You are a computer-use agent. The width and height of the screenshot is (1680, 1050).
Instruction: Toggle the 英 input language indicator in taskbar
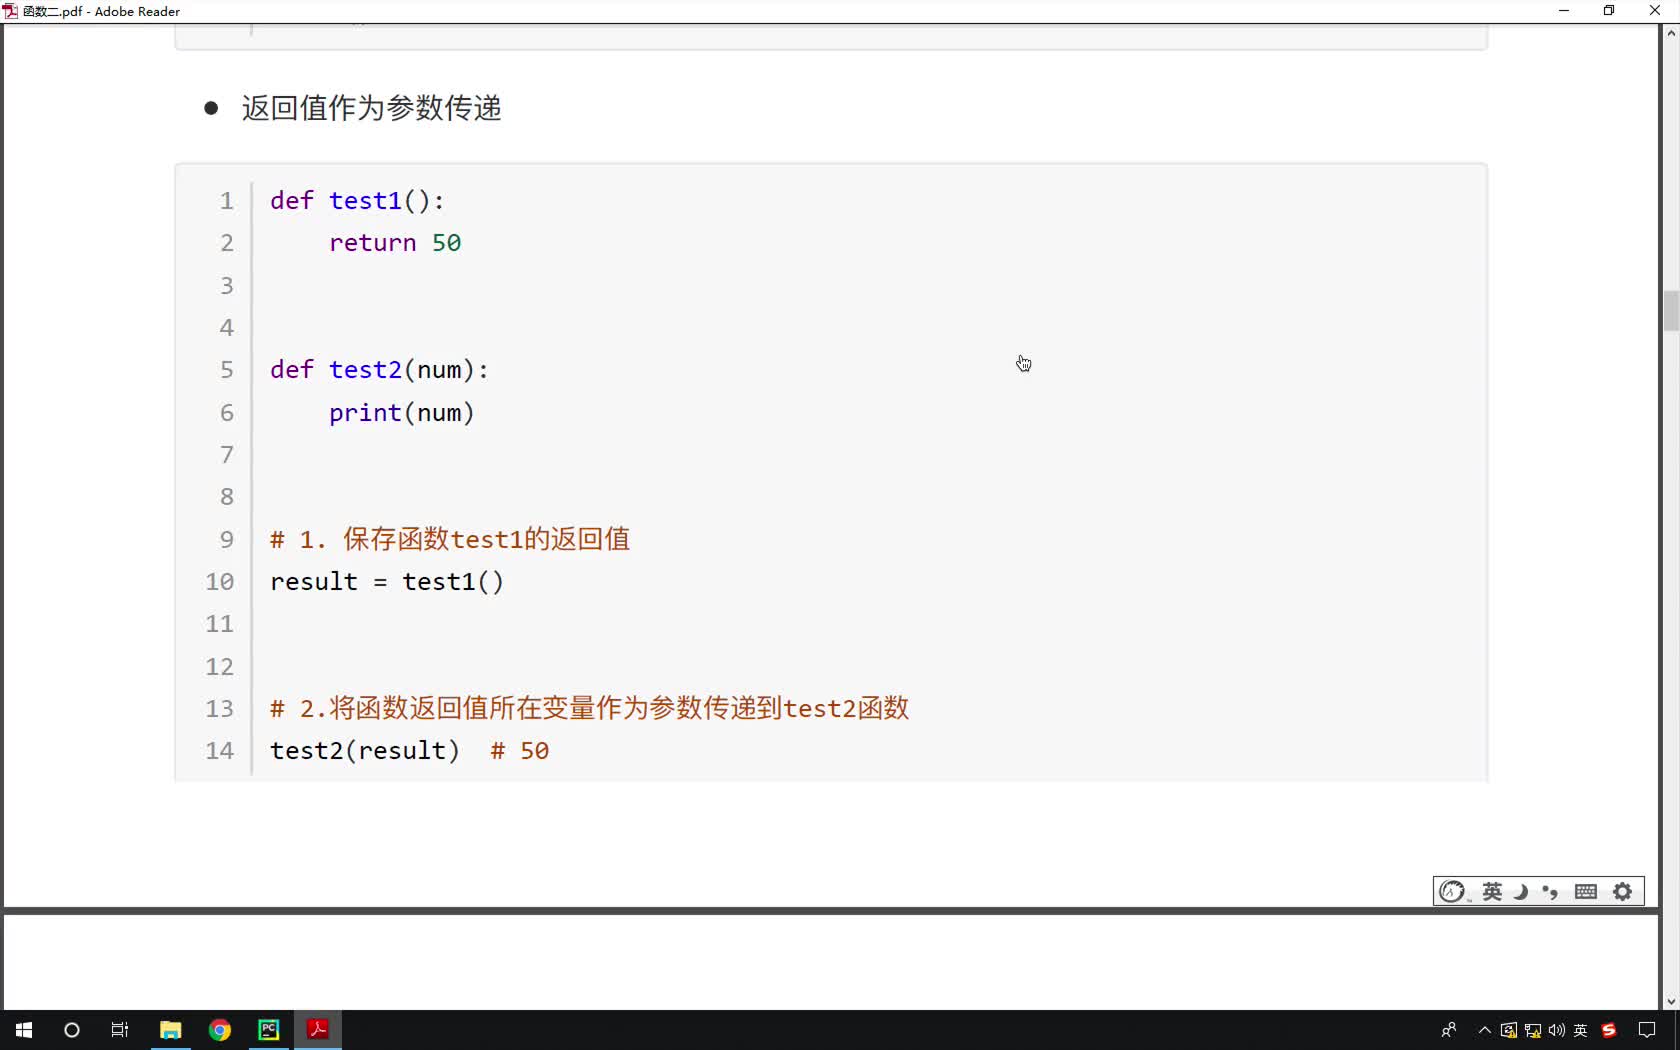tap(1581, 1030)
